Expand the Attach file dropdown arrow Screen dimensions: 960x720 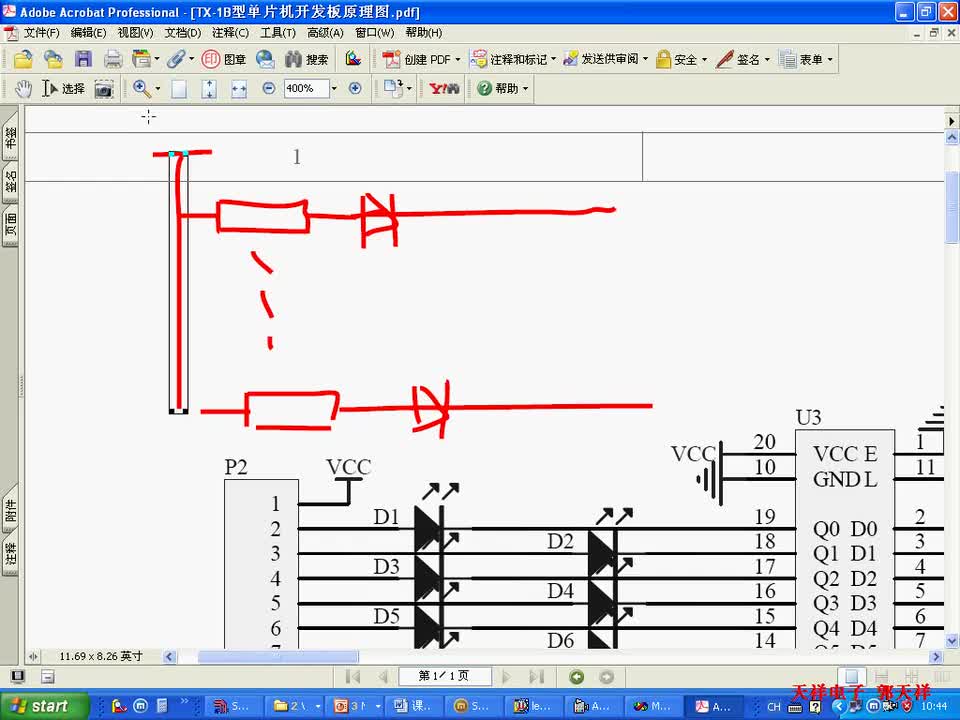pyautogui.click(x=191, y=59)
